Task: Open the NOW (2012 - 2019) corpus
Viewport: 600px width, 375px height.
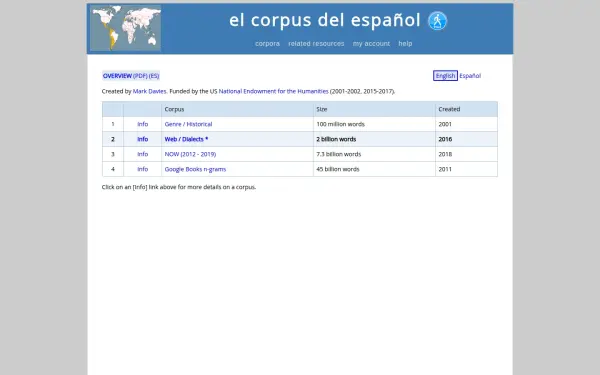Action: (x=190, y=154)
